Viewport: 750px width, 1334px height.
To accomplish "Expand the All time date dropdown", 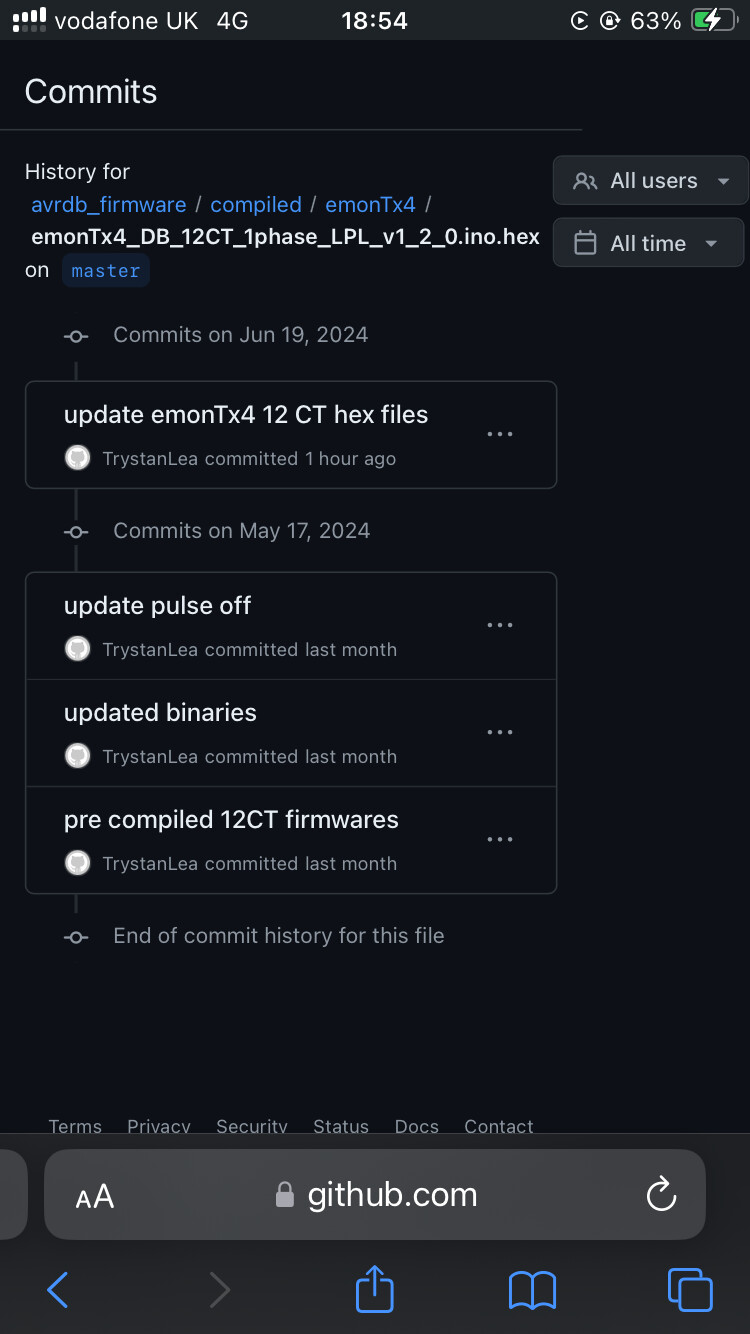I will 648,243.
